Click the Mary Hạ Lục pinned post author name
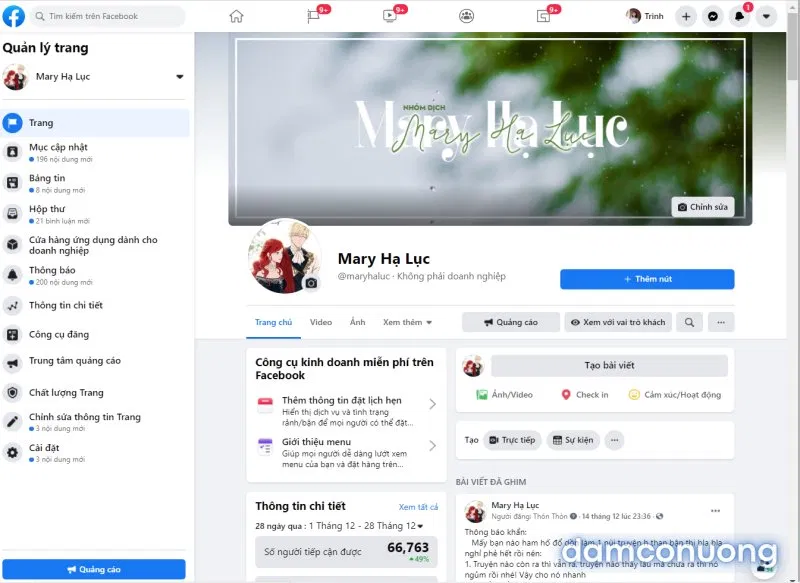Screen dimensions: 800x583 pos(515,505)
